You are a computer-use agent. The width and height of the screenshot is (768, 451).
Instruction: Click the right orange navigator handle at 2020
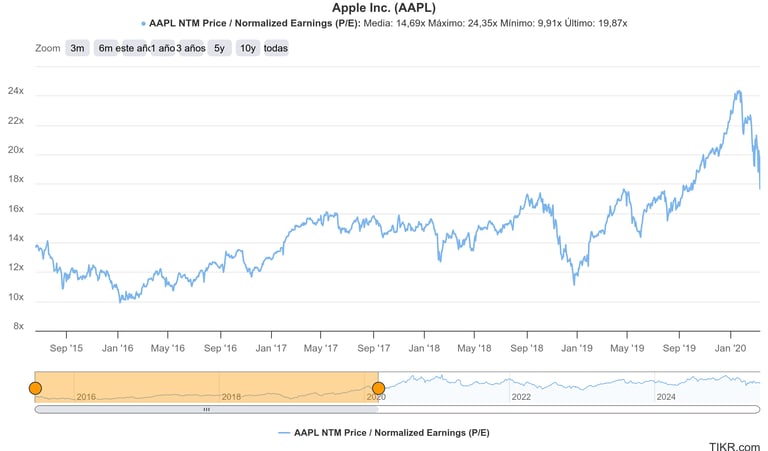coord(378,388)
